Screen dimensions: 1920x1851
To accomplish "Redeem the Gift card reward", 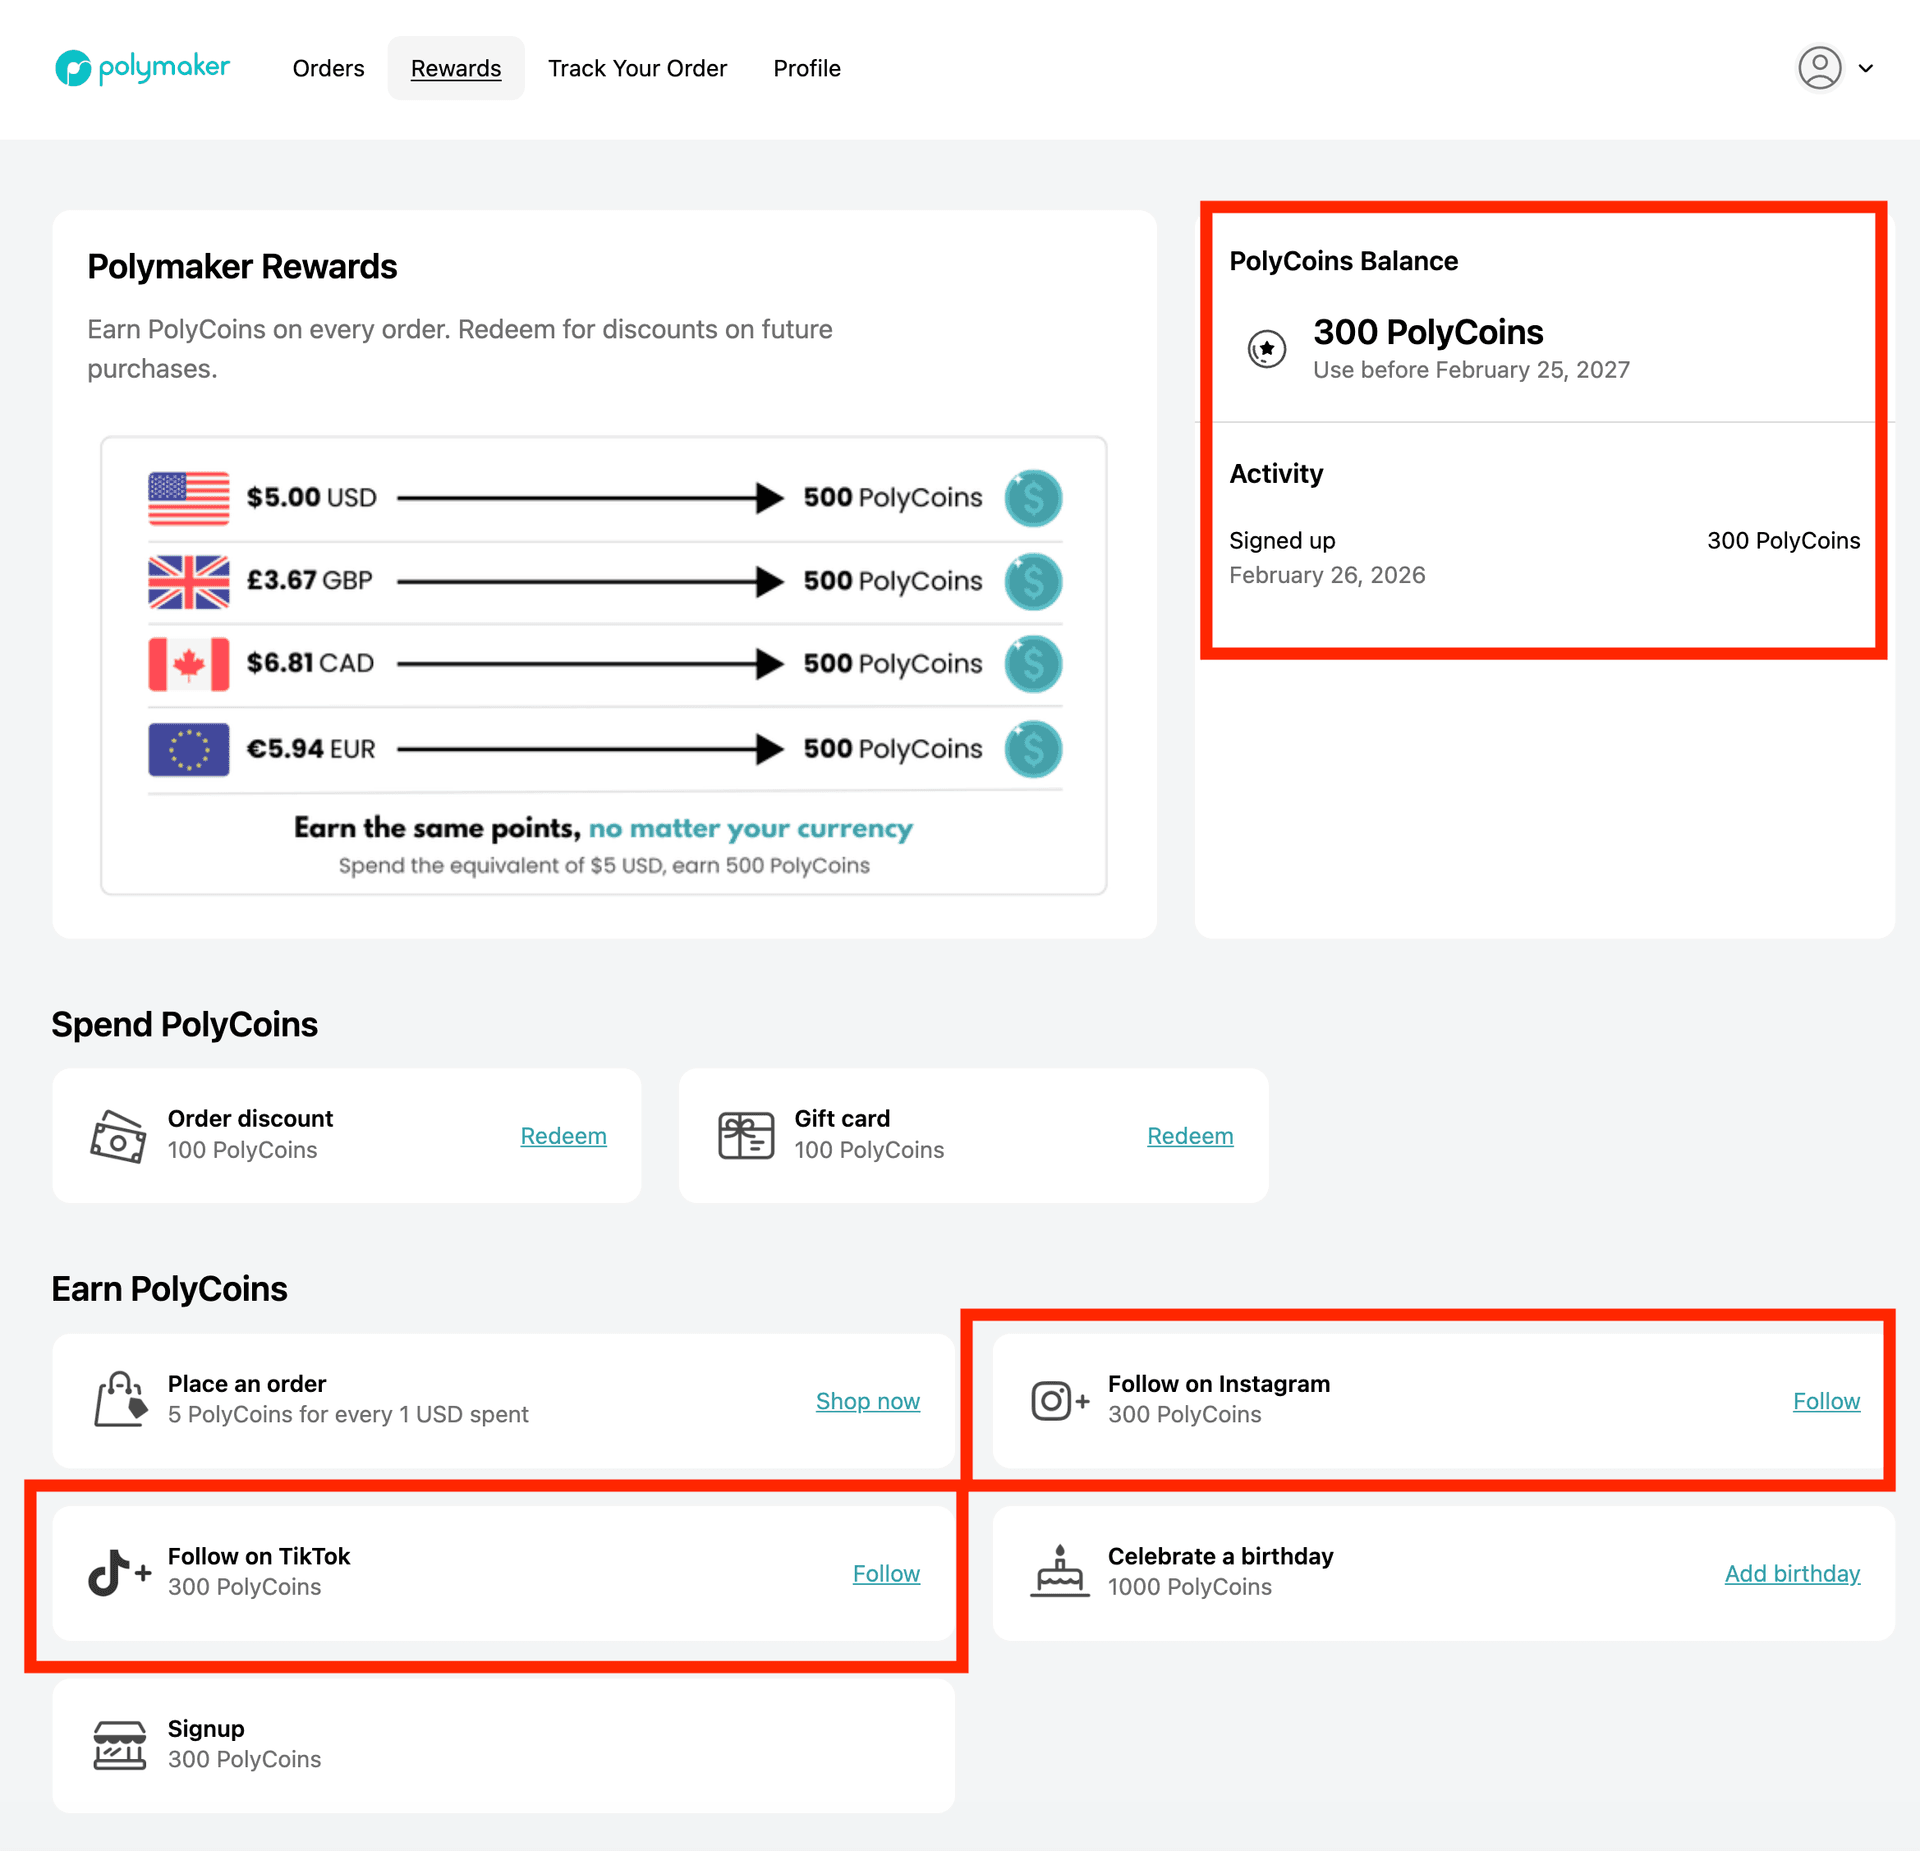I will (x=1189, y=1136).
